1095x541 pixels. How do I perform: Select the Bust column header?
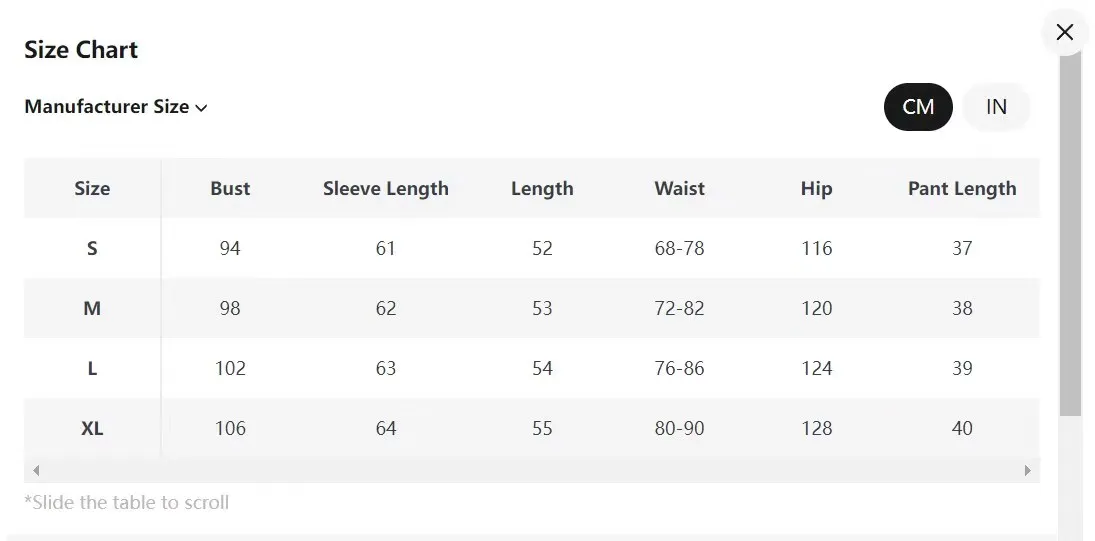point(230,188)
